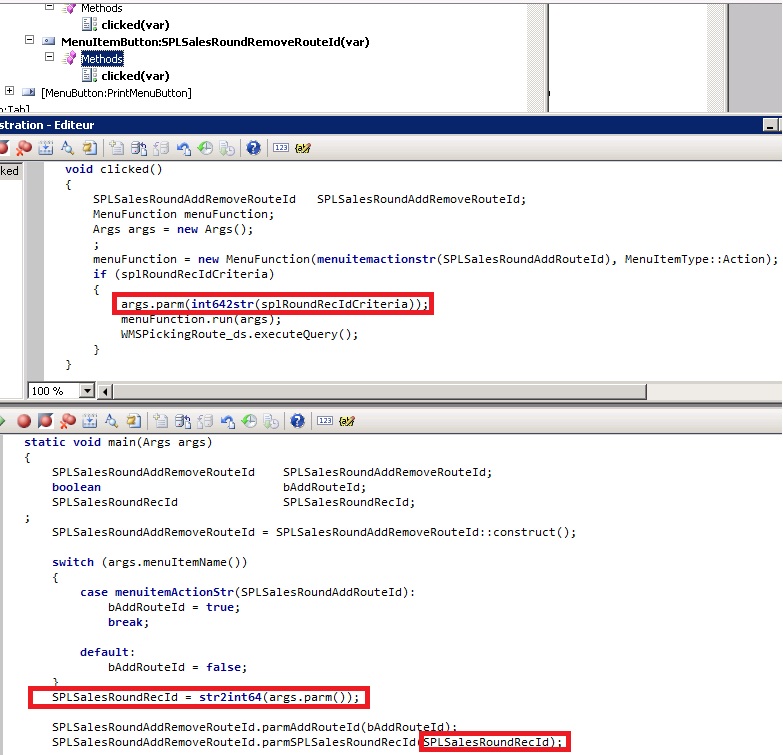Enable/disable breakpoint icon in main() editor toolbar
The image size is (783, 755).
[x=45, y=421]
